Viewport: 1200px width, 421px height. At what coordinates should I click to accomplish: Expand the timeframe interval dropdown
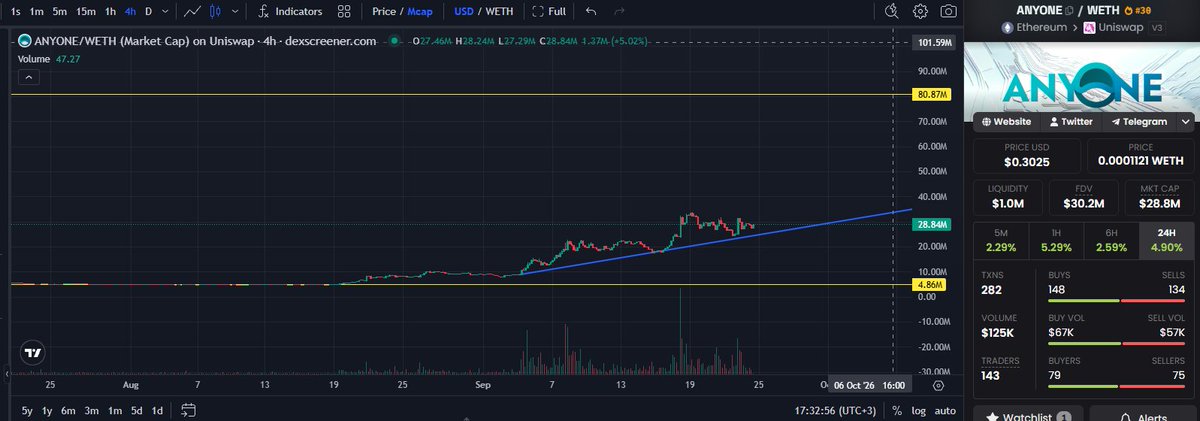tap(165, 11)
